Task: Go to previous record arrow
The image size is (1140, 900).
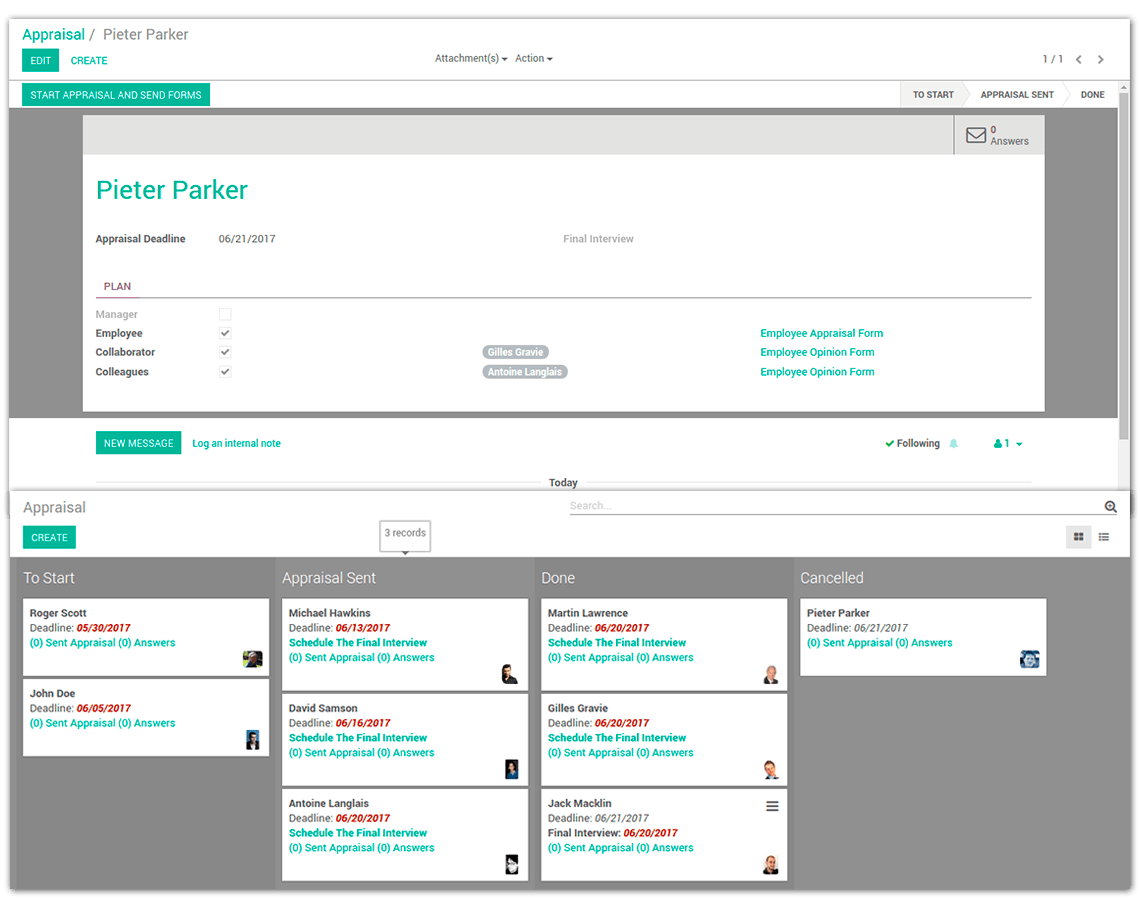Action: tap(1079, 60)
